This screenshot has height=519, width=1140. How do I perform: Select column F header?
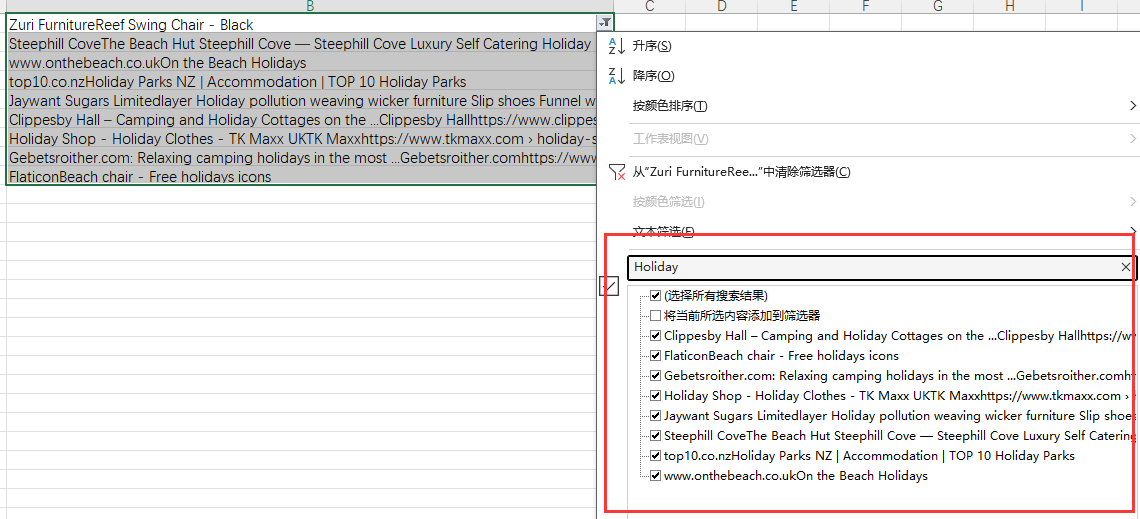[x=865, y=6]
